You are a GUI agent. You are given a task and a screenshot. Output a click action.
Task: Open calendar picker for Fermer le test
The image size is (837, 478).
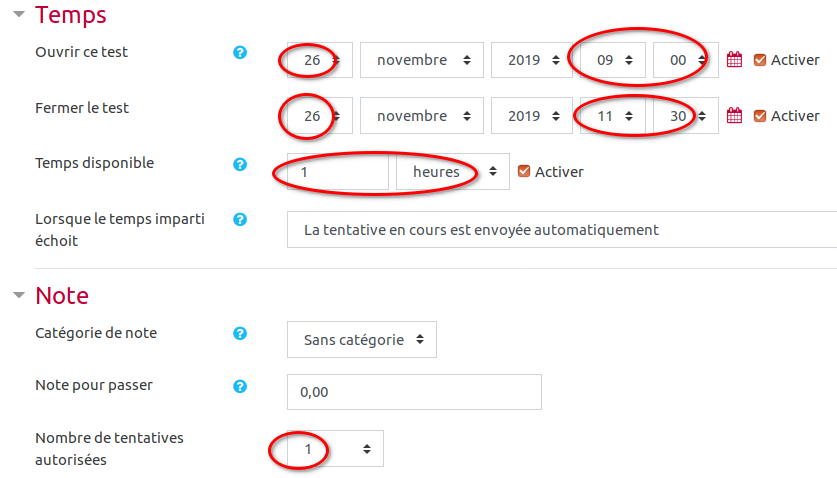734,116
